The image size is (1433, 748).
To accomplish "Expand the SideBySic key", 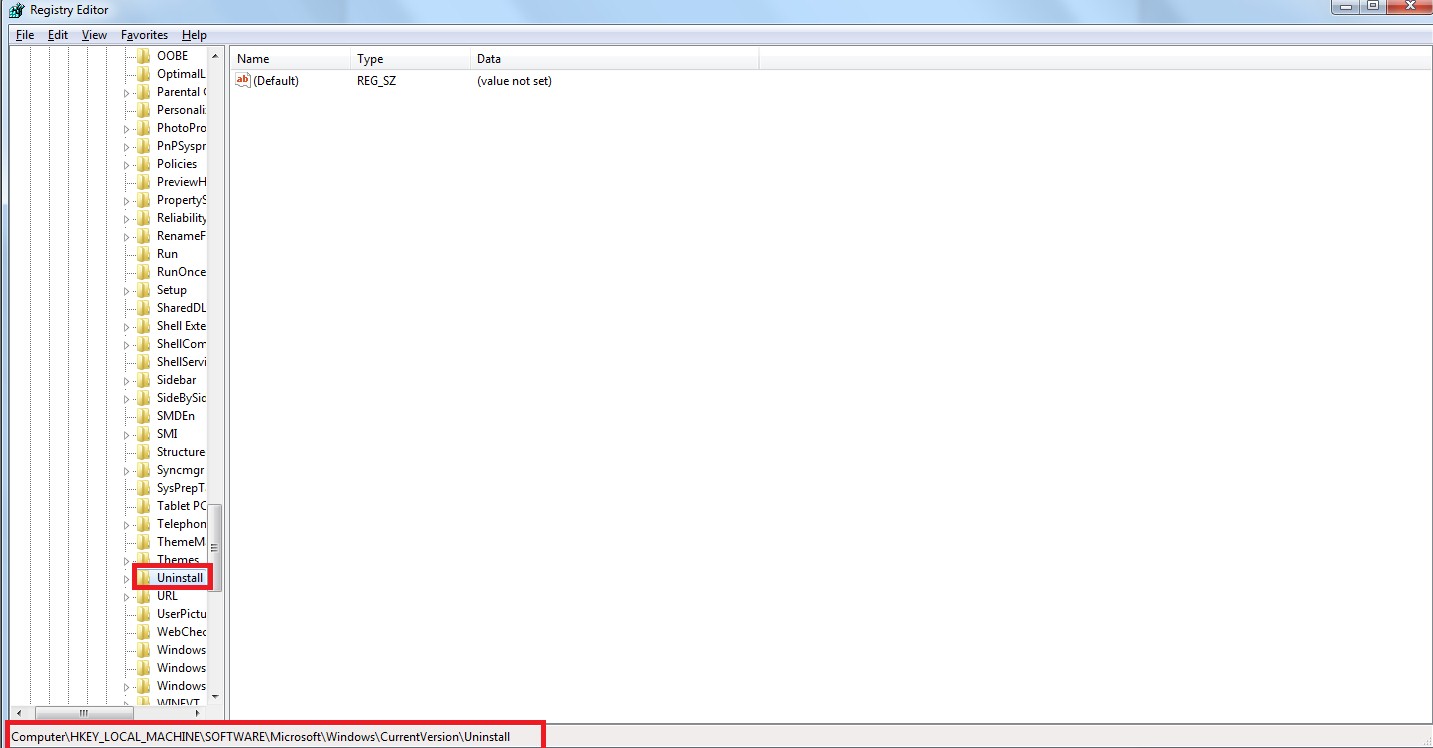I will click(x=127, y=399).
